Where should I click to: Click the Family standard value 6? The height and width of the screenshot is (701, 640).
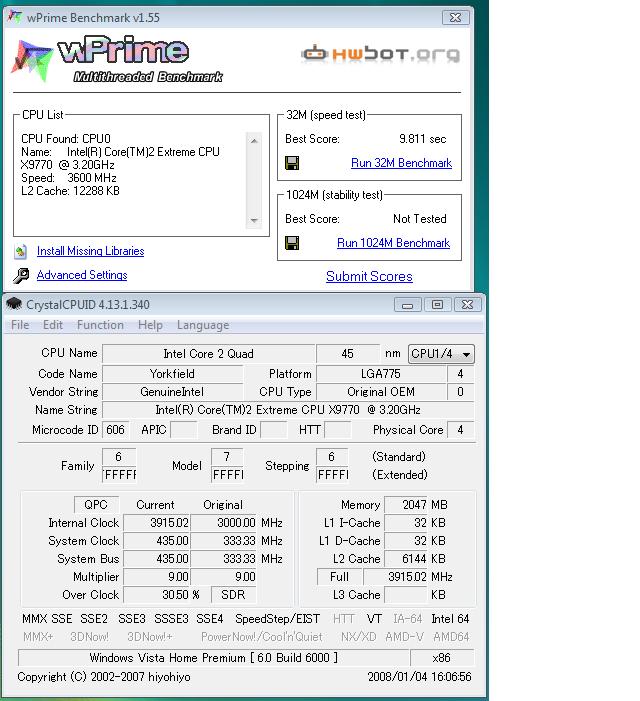pos(118,456)
